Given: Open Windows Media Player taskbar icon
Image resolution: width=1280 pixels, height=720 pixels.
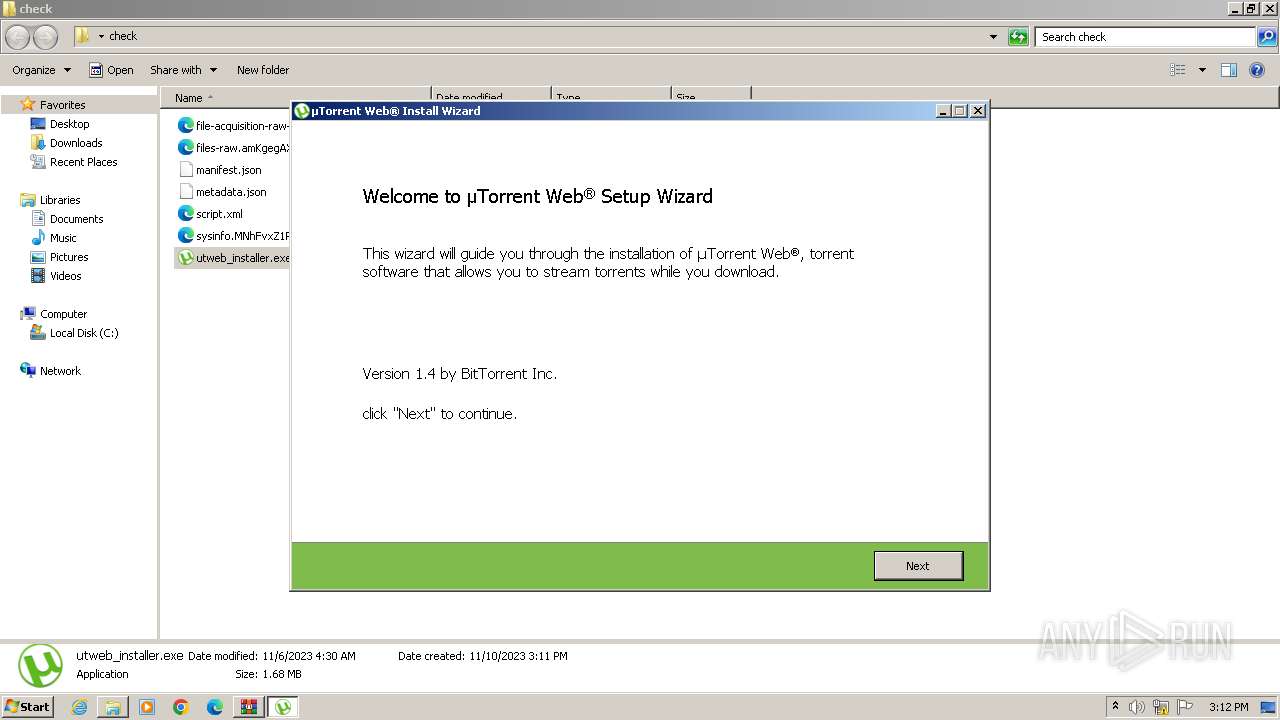Looking at the screenshot, I should coord(147,707).
